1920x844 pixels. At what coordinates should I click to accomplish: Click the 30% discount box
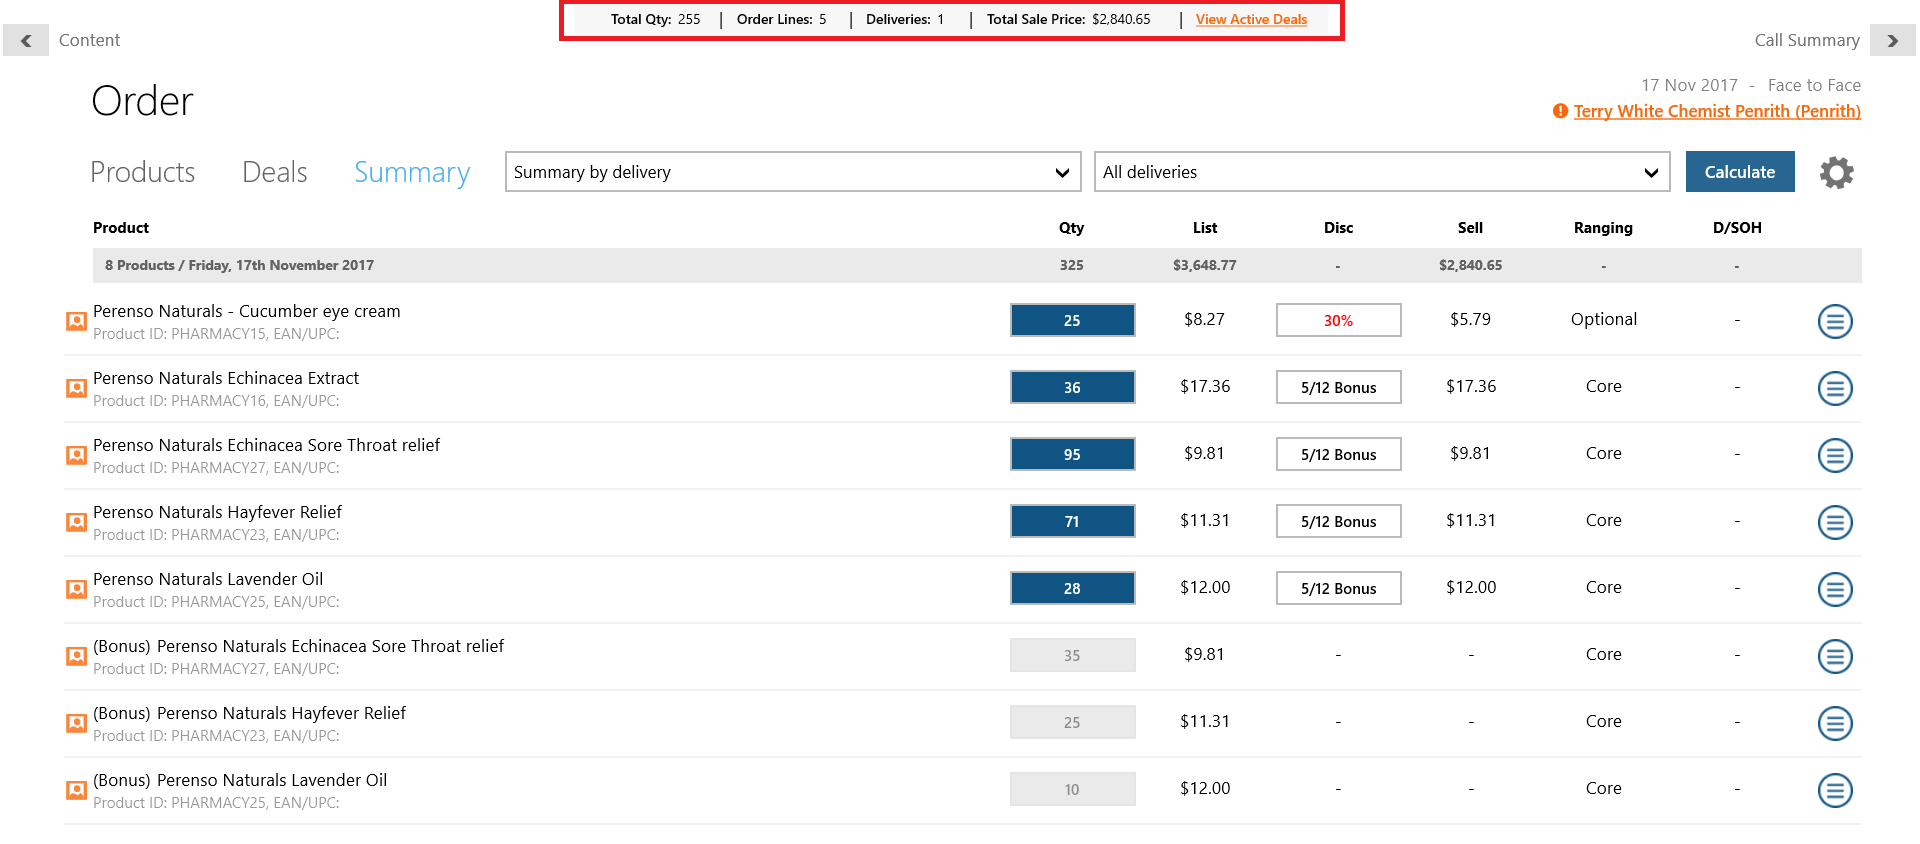(1338, 320)
